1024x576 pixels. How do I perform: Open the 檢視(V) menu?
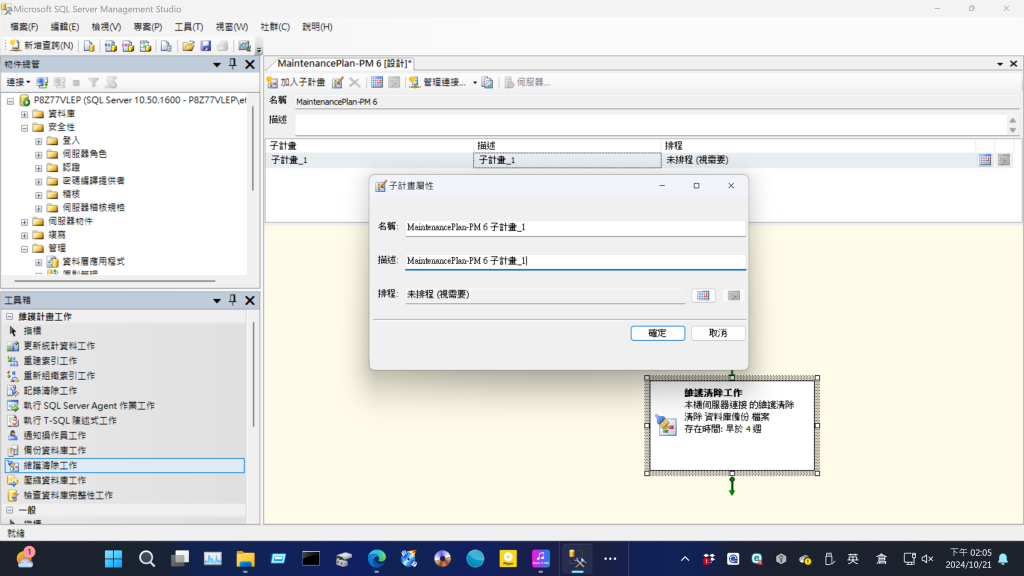click(106, 27)
